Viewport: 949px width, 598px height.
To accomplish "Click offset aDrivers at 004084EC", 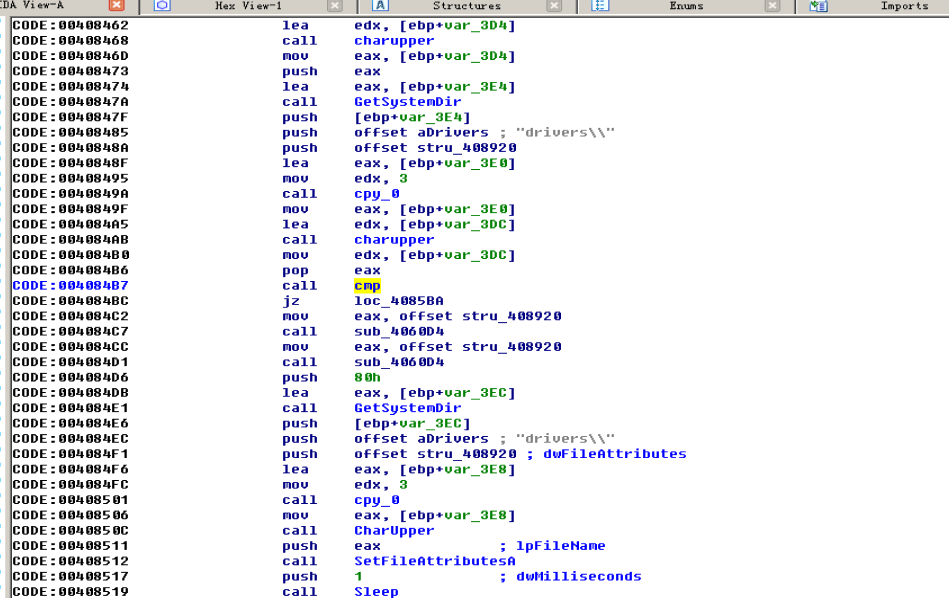I will tap(421, 439).
